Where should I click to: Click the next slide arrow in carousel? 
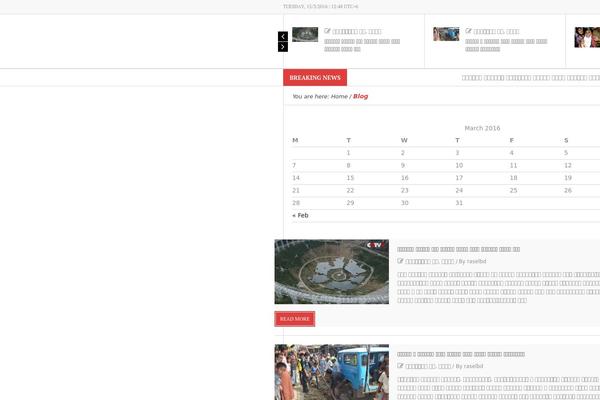[x=283, y=47]
